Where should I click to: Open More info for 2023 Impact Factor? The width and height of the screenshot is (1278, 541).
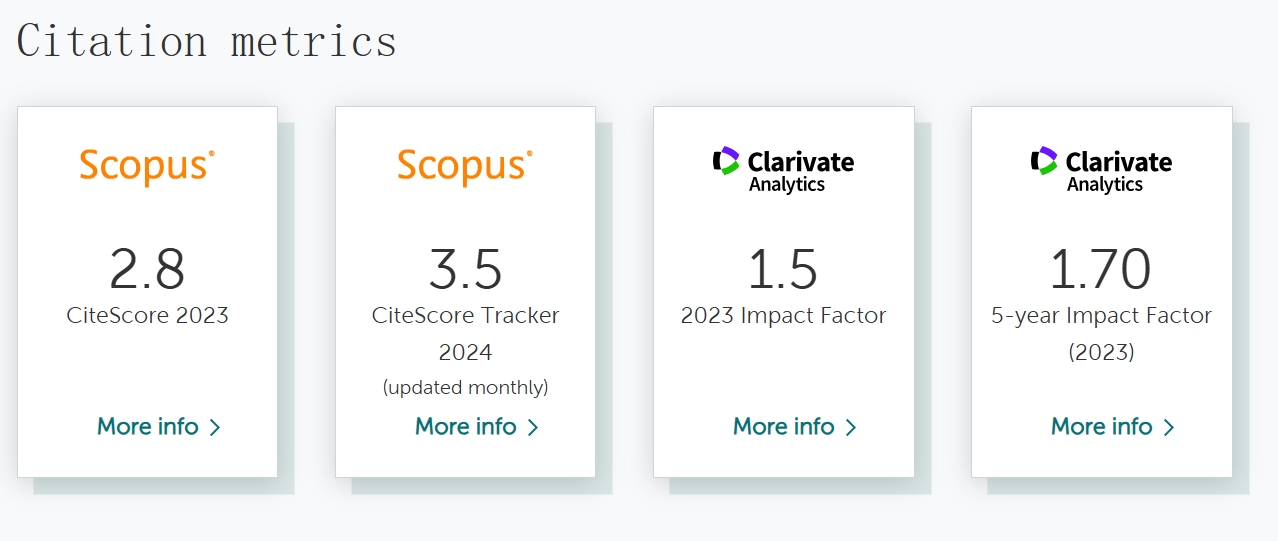coord(794,427)
